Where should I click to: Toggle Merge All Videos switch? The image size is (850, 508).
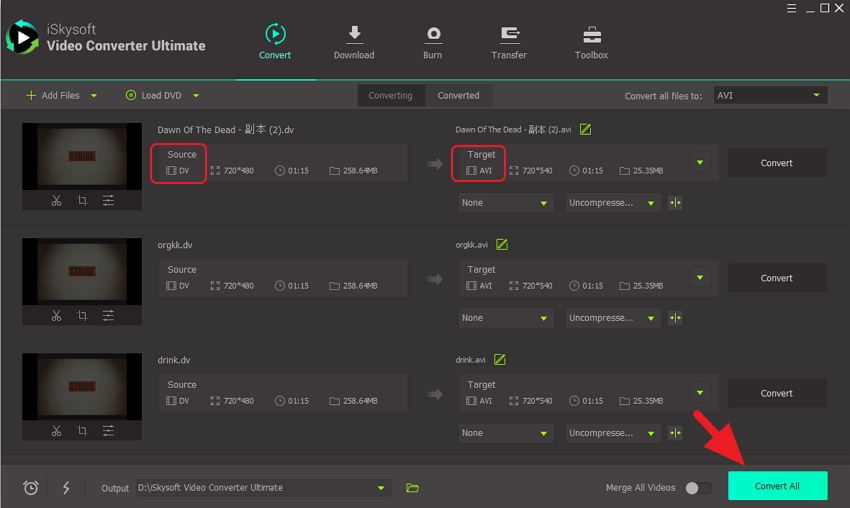[x=698, y=488]
